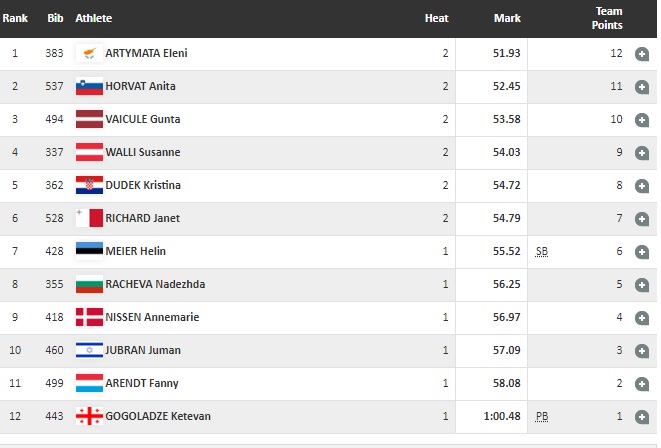Click the Malta flag next to RICHARD Janet
661x448 pixels.
(90, 219)
